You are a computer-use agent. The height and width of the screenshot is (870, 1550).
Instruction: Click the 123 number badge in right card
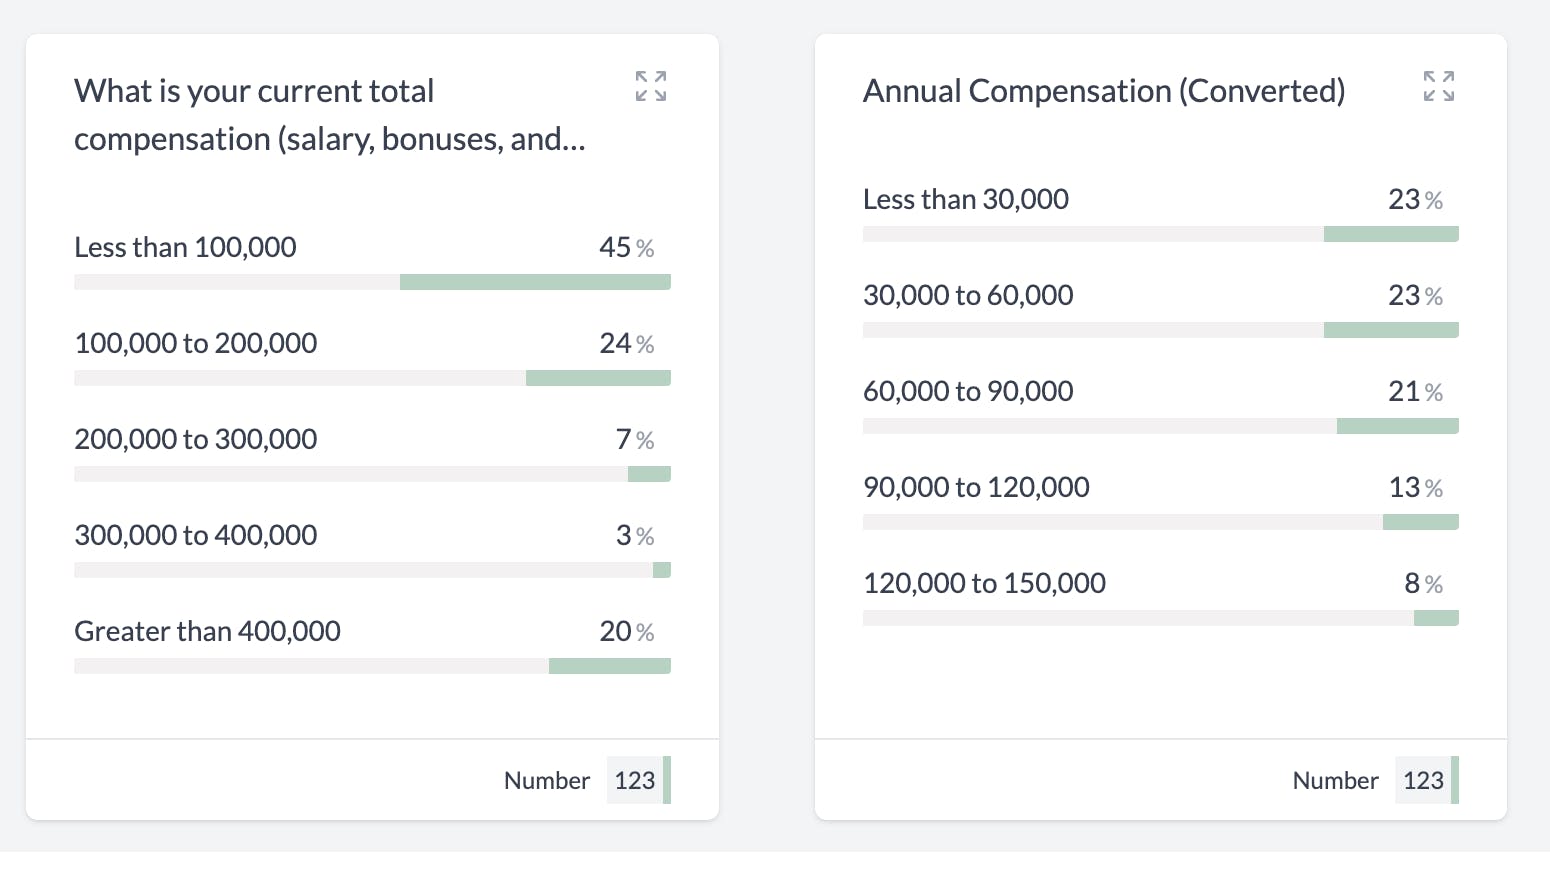click(1423, 780)
